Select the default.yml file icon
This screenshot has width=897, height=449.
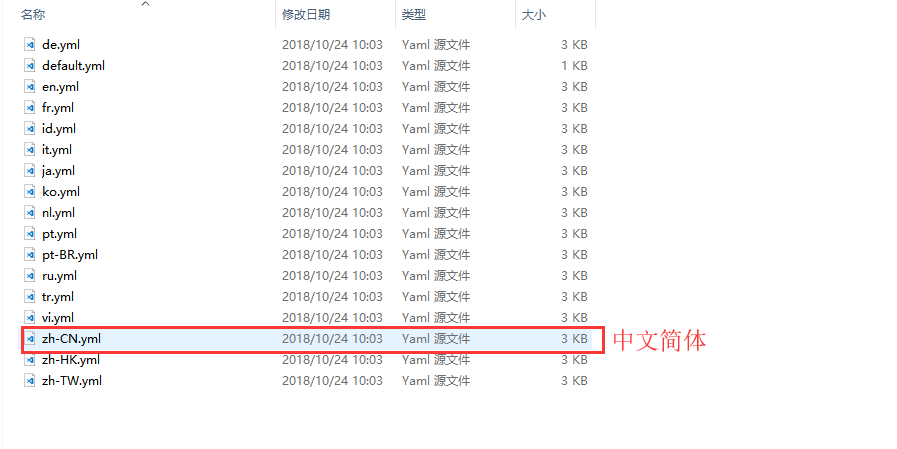pos(30,66)
